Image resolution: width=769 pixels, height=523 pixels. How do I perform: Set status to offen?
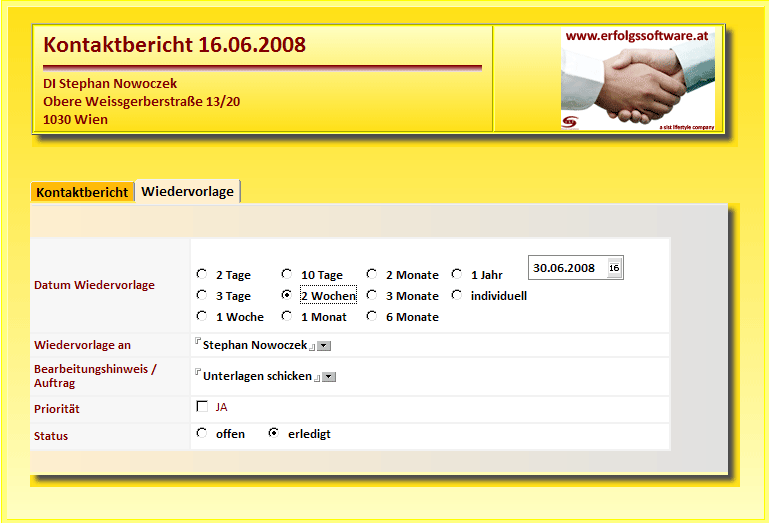point(202,434)
